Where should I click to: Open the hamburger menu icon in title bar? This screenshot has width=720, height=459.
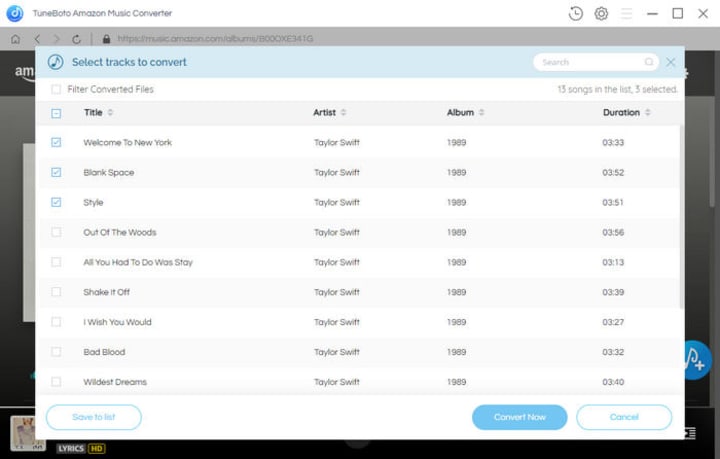point(626,14)
